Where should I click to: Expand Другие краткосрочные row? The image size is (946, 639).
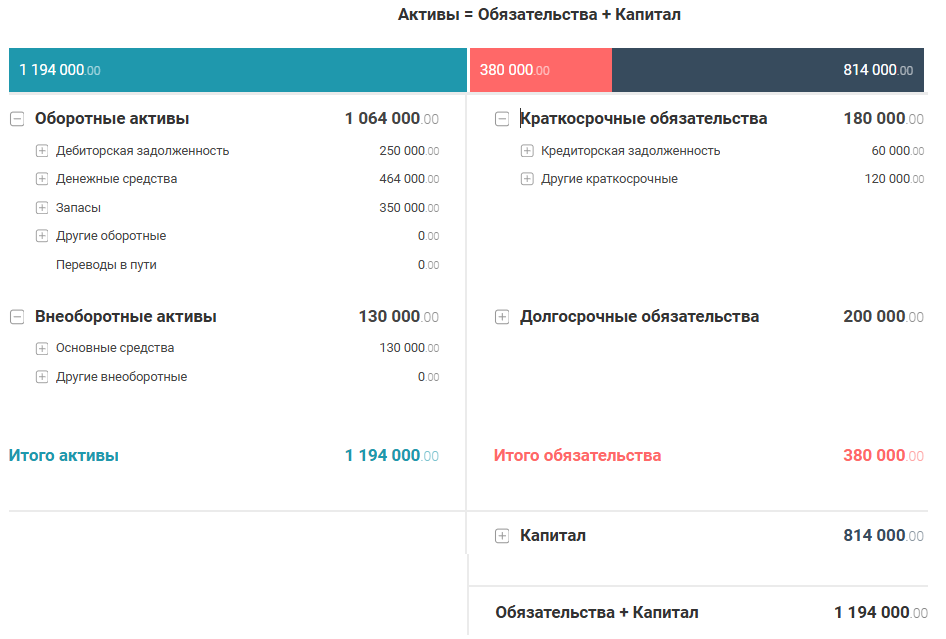click(527, 179)
